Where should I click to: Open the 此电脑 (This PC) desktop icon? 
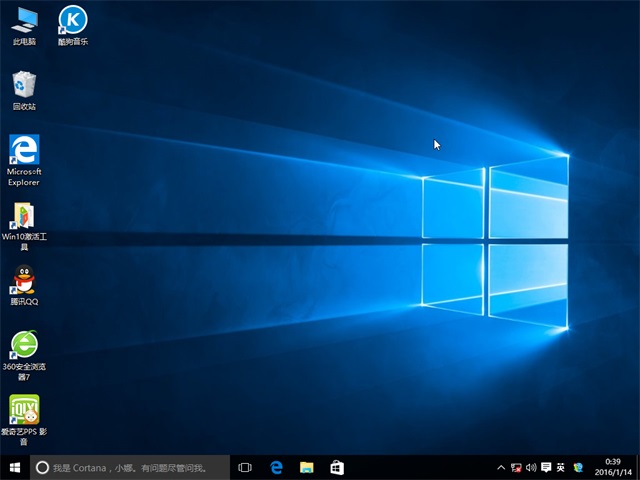23,20
